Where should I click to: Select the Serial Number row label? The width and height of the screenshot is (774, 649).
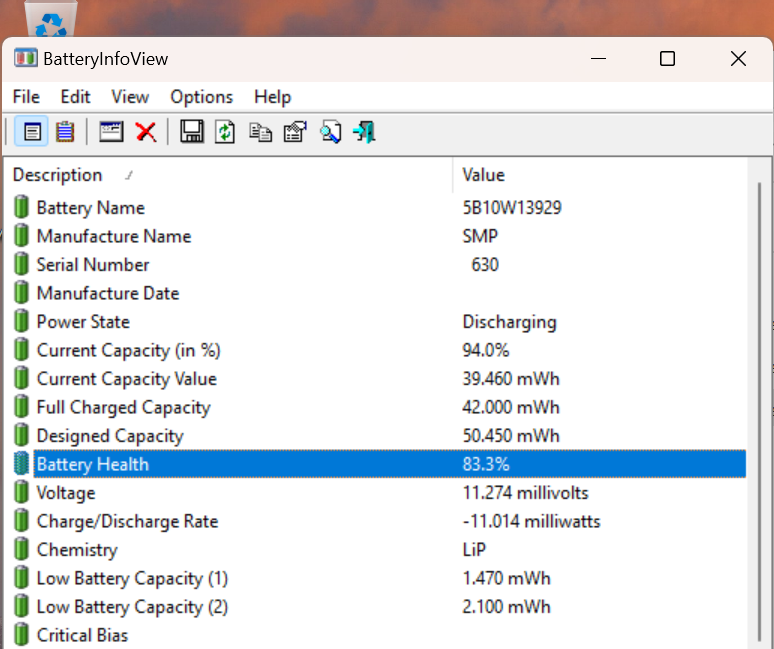pyautogui.click(x=93, y=265)
